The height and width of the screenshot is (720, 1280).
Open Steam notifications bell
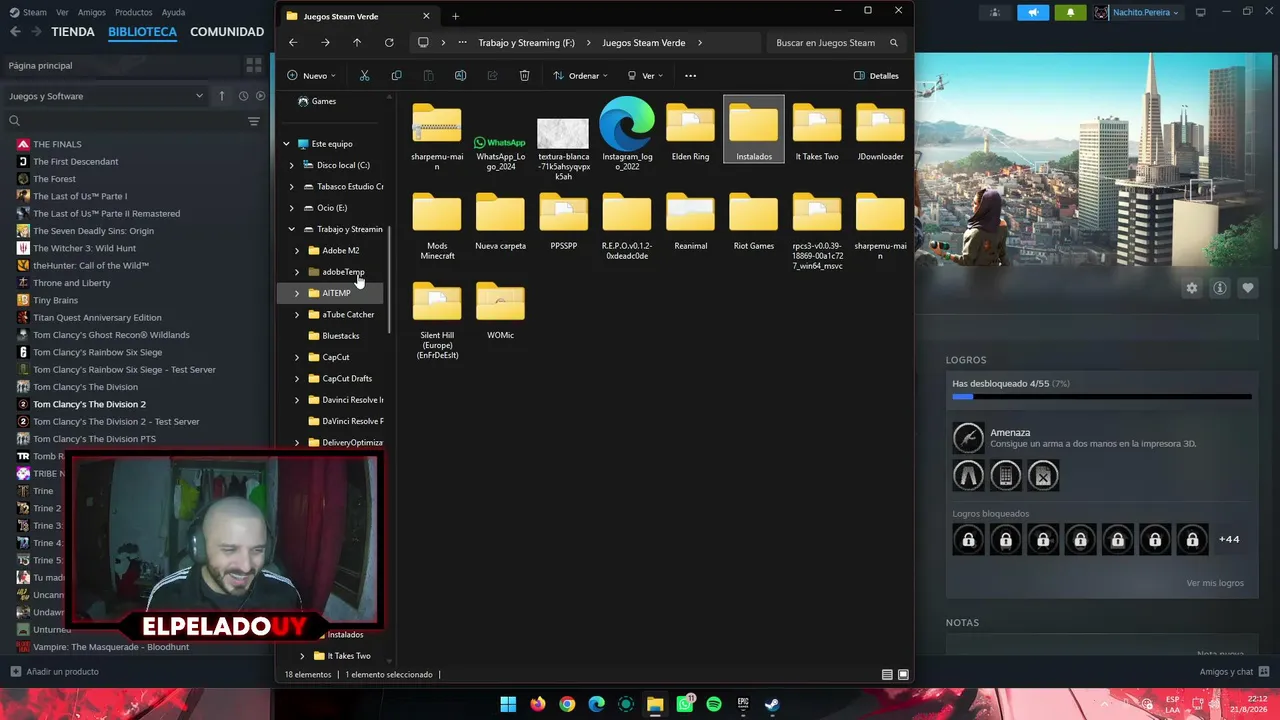[1070, 12]
